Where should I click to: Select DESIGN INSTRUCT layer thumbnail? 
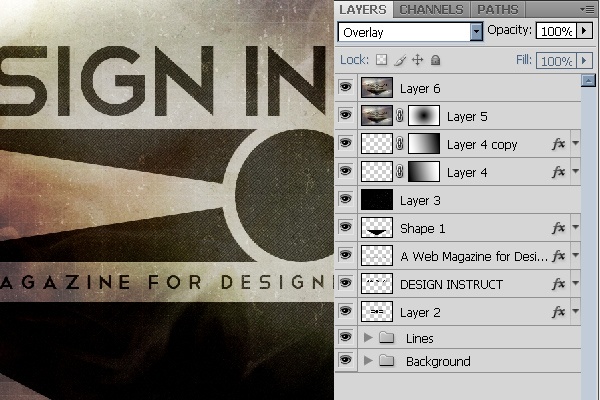tap(377, 284)
